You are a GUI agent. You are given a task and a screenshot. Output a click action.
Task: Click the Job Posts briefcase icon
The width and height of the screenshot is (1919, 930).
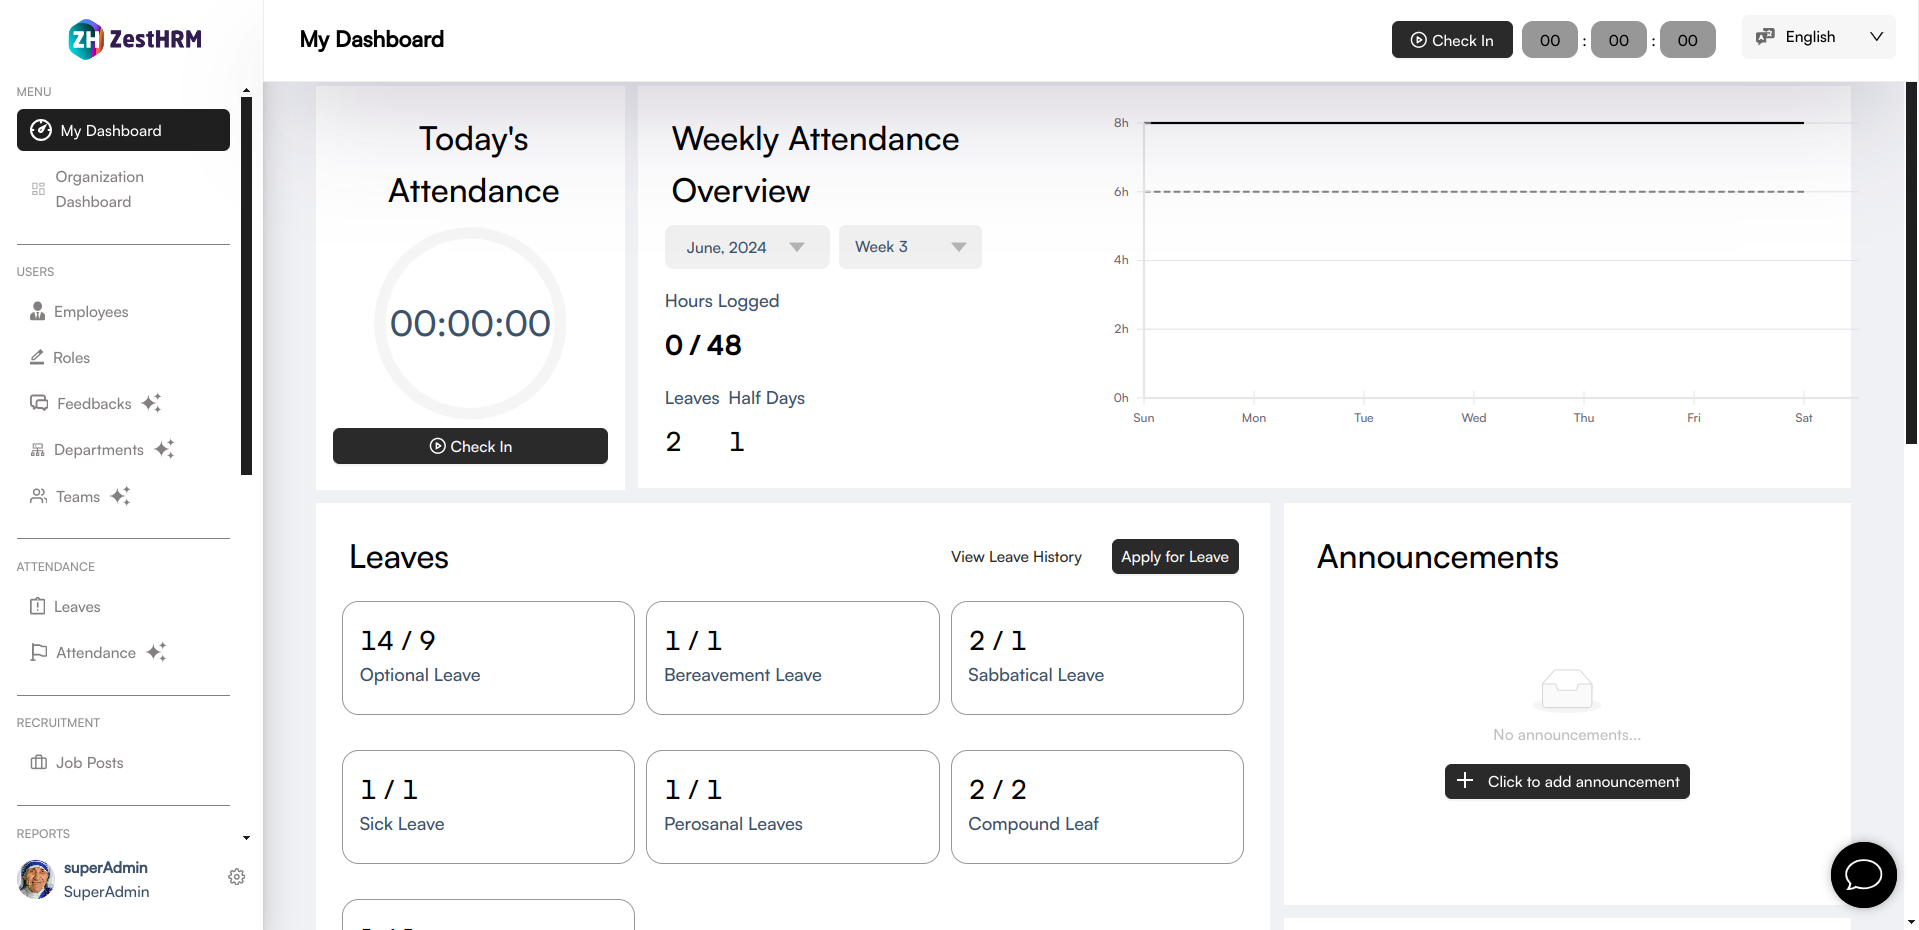(39, 763)
